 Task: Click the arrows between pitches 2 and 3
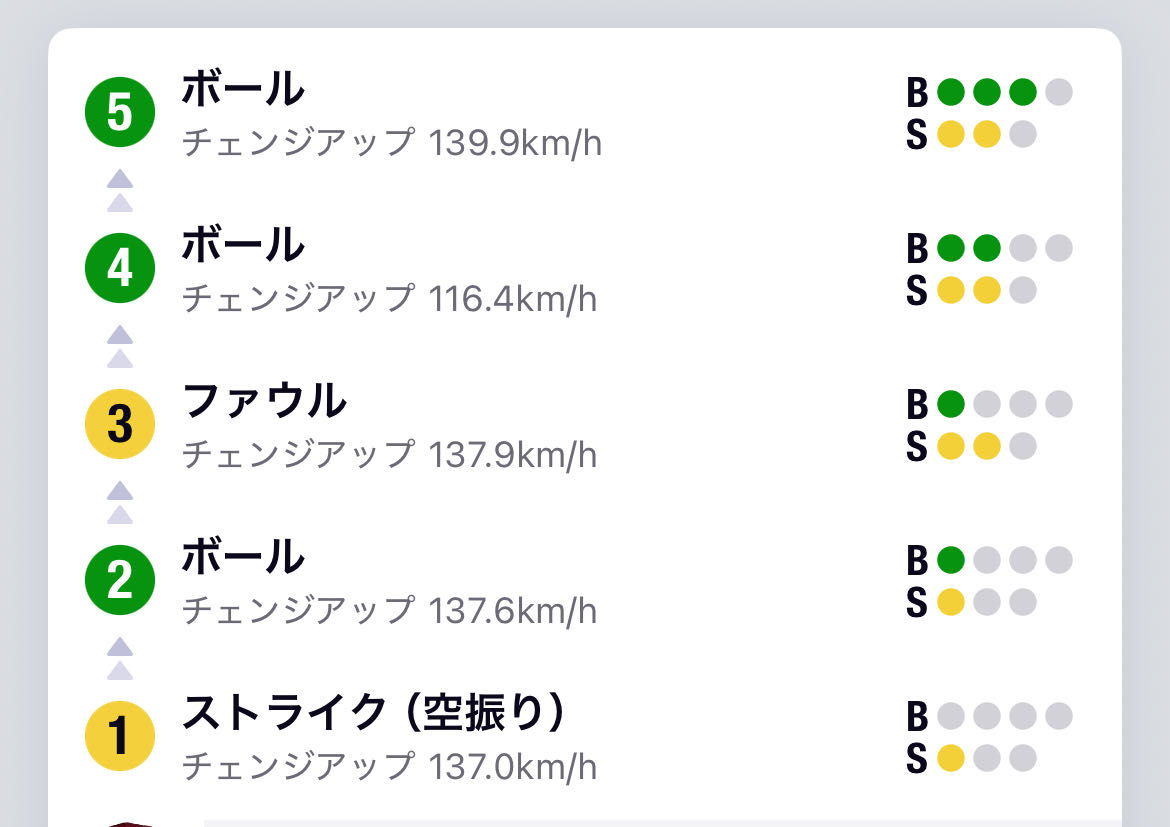coord(120,502)
